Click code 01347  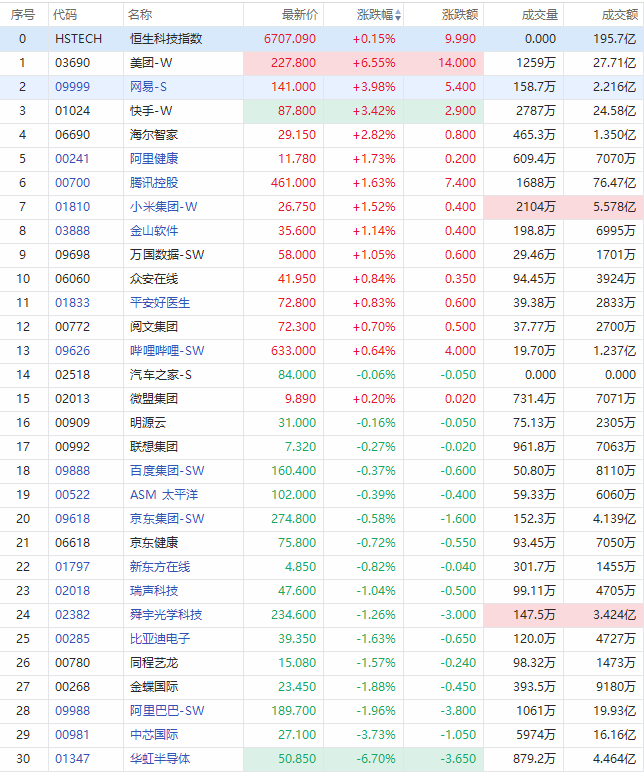72,759
